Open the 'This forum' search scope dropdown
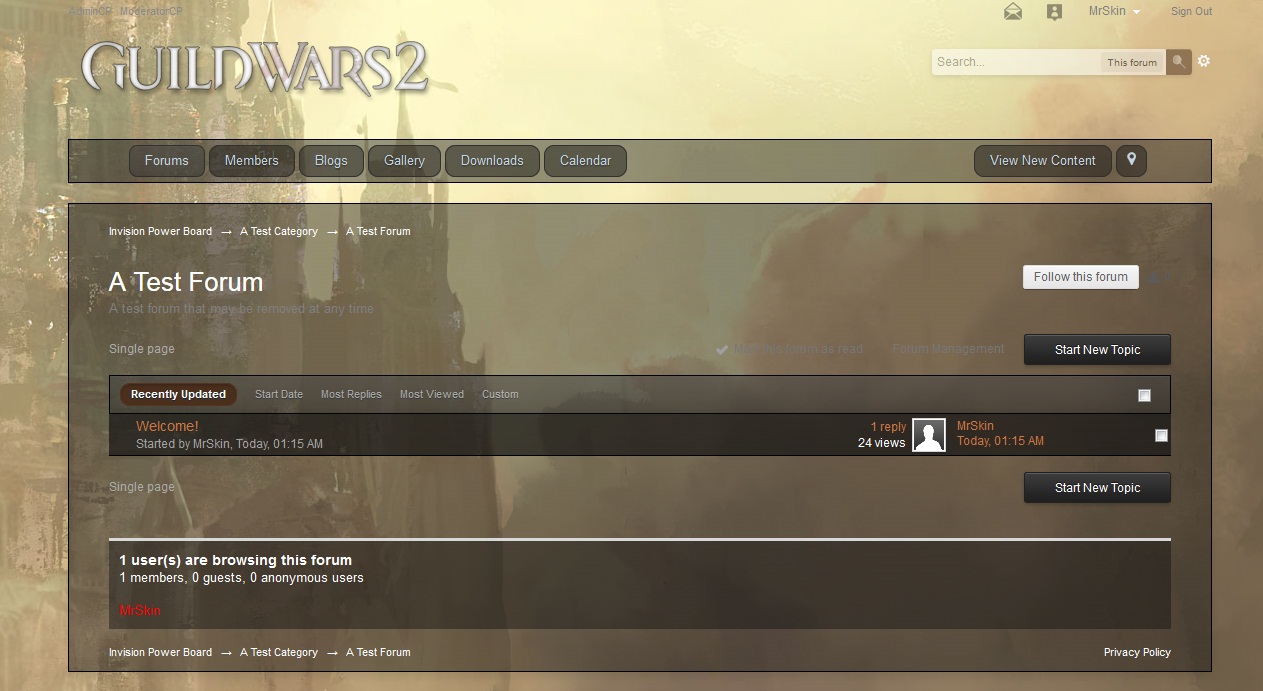Image resolution: width=1263 pixels, height=691 pixels. 1131,62
